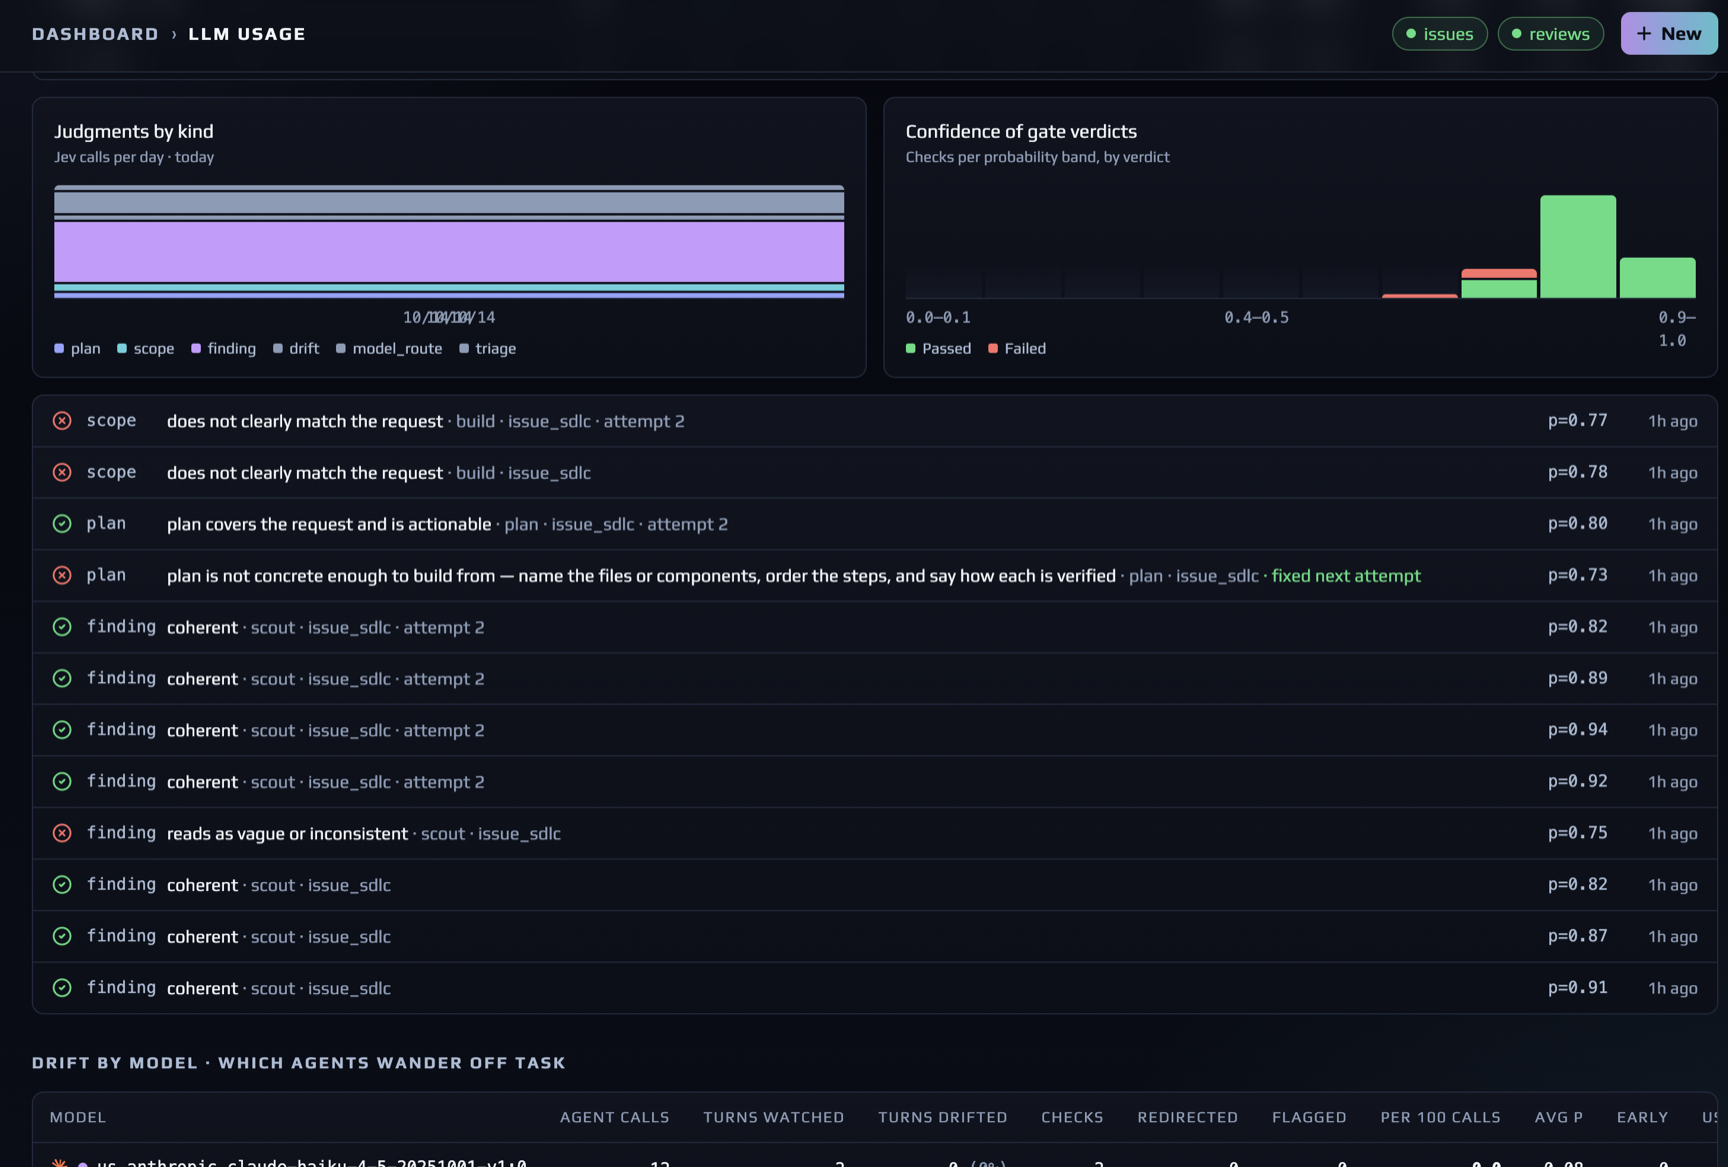Toggle Failed verdict legend item
Screen dimensions: 1728x1167
click(1017, 348)
